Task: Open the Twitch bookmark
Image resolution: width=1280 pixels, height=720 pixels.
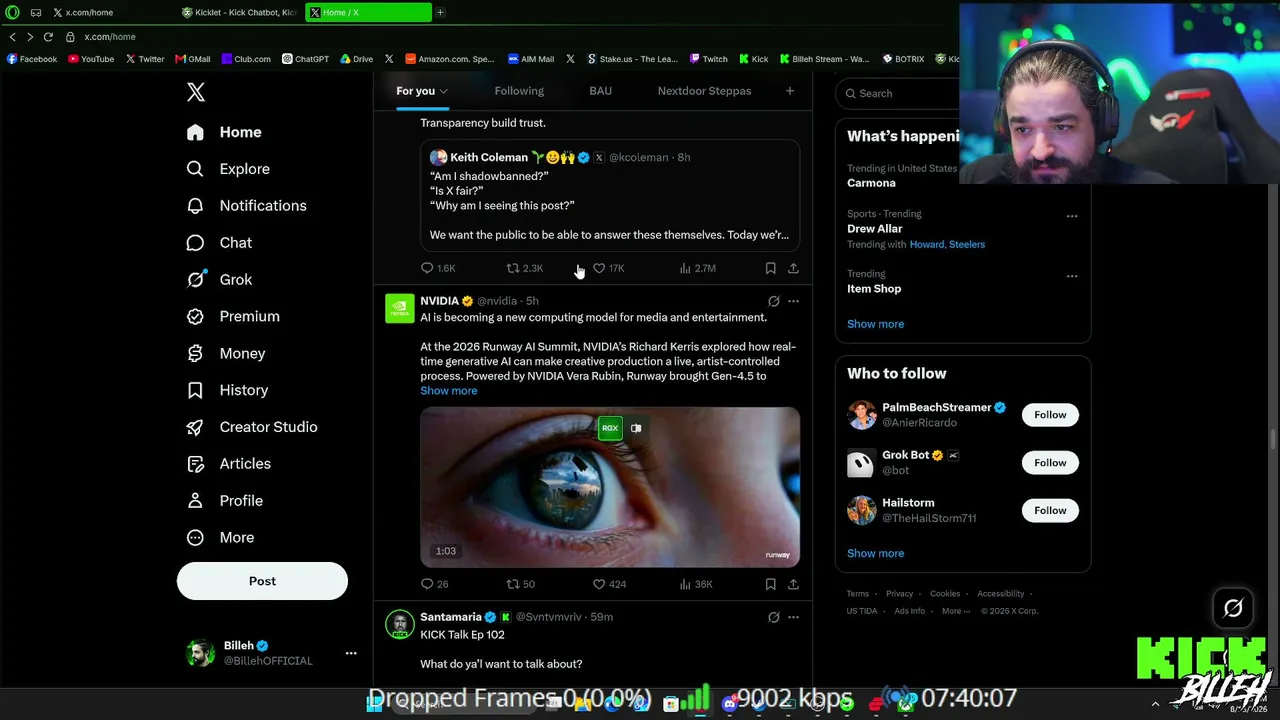Action: coord(709,59)
